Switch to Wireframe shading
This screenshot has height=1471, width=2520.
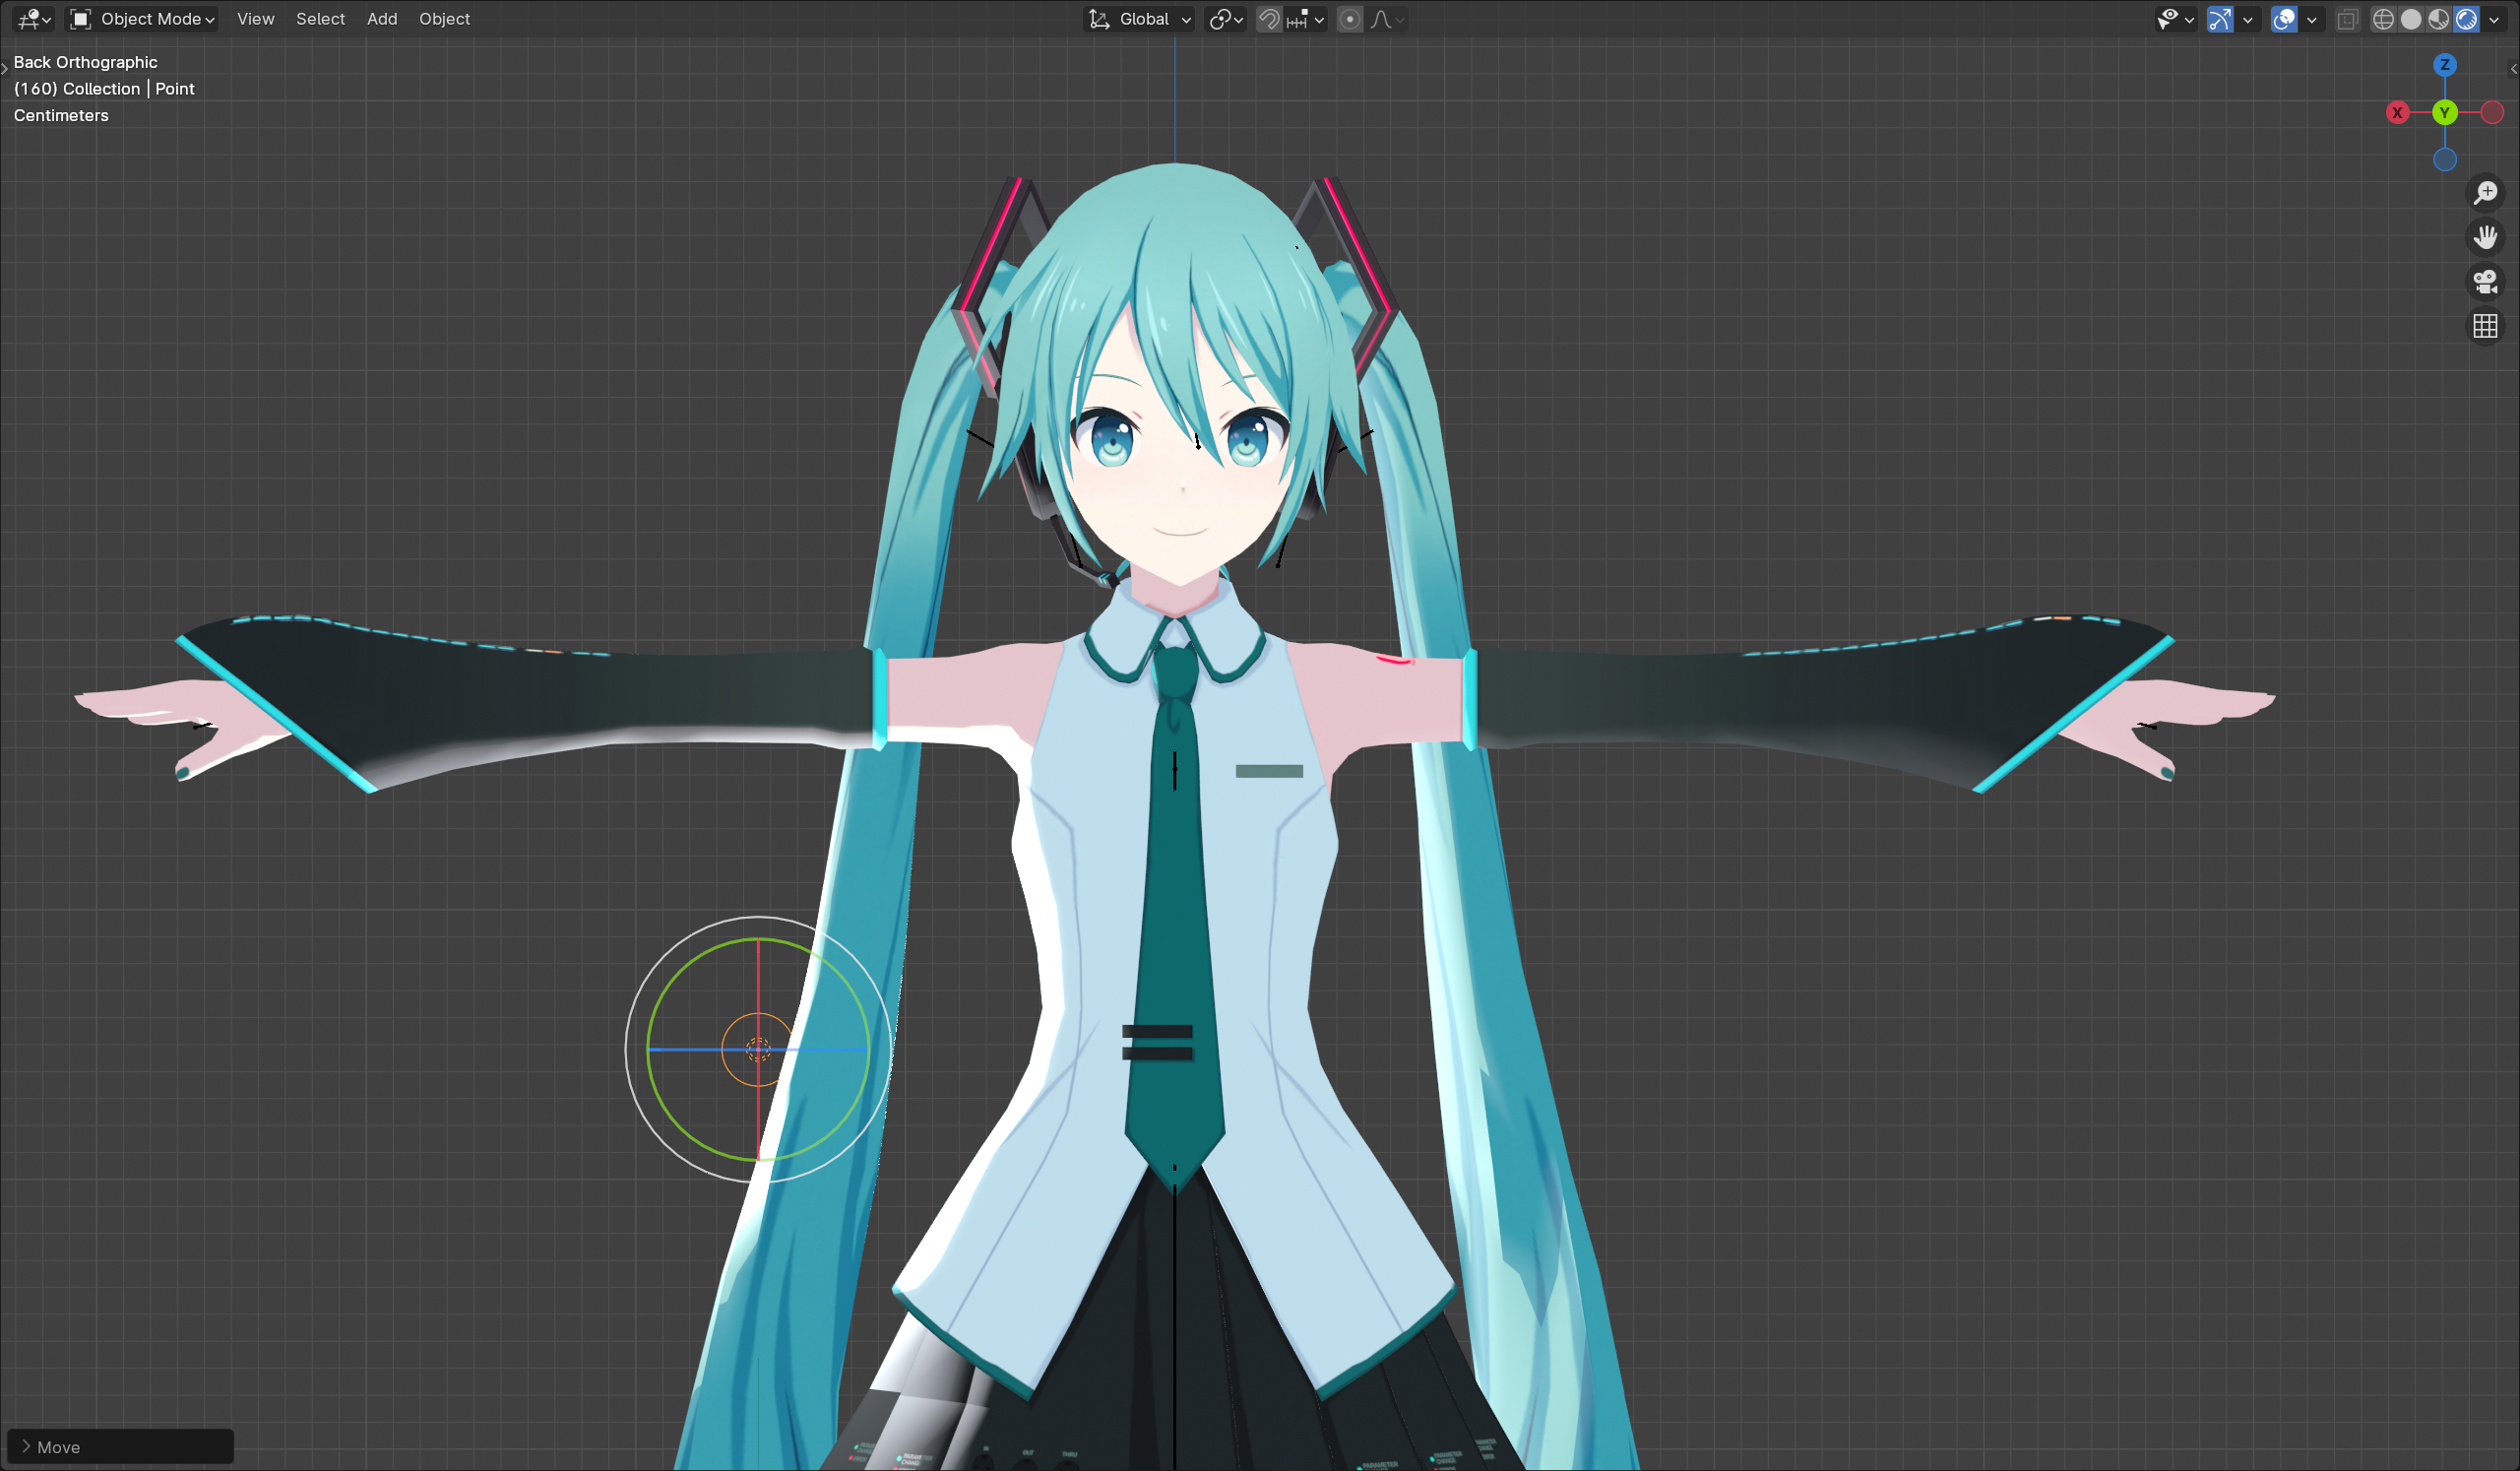pyautogui.click(x=2383, y=19)
